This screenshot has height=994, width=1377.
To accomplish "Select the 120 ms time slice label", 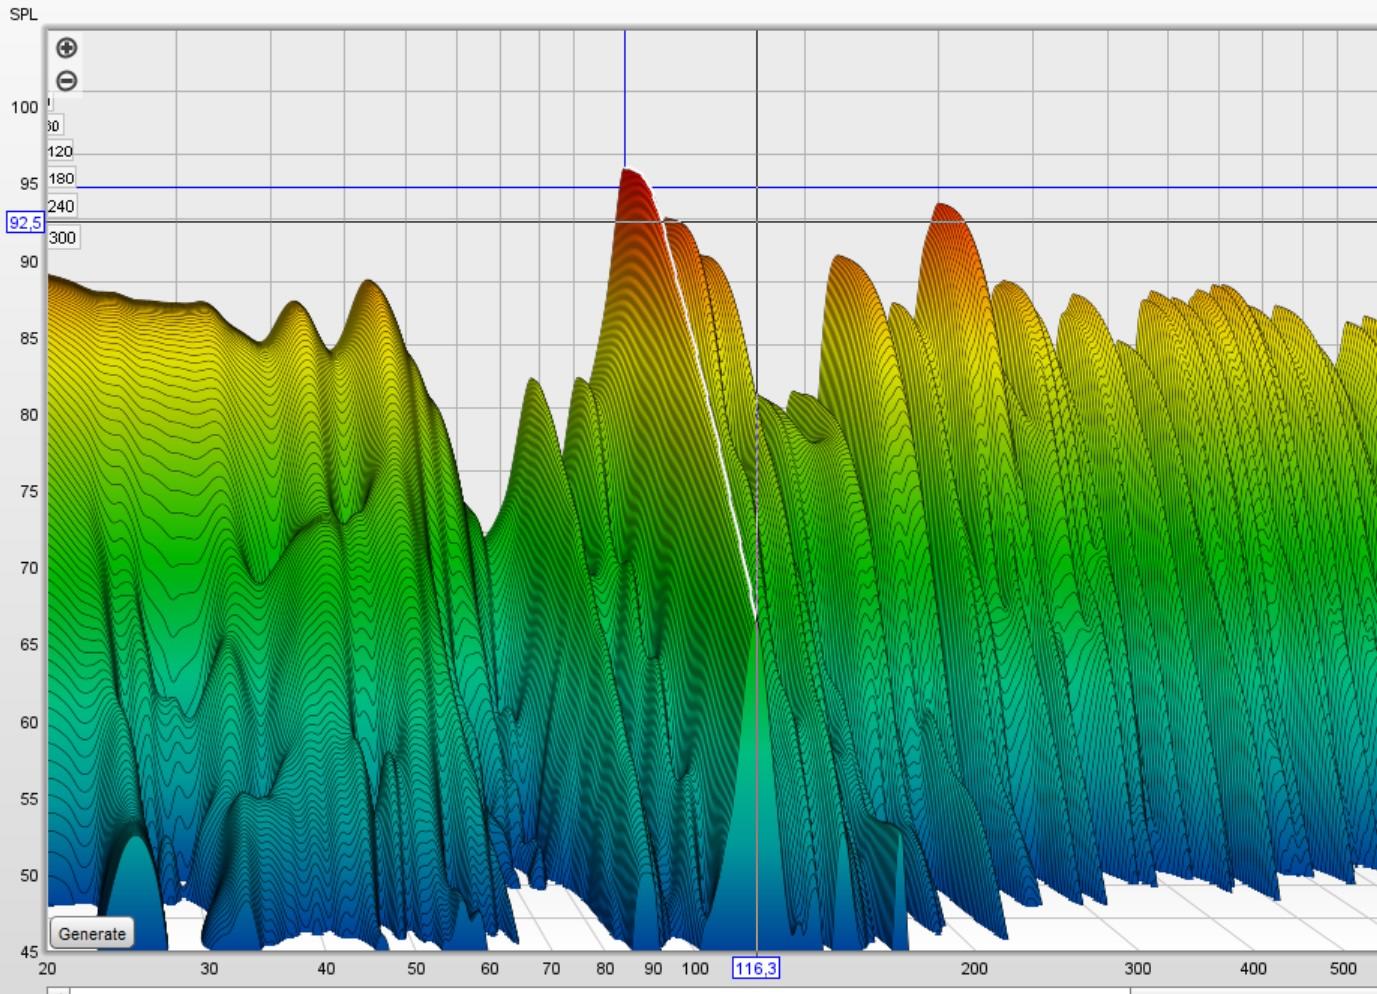I will 60,152.
